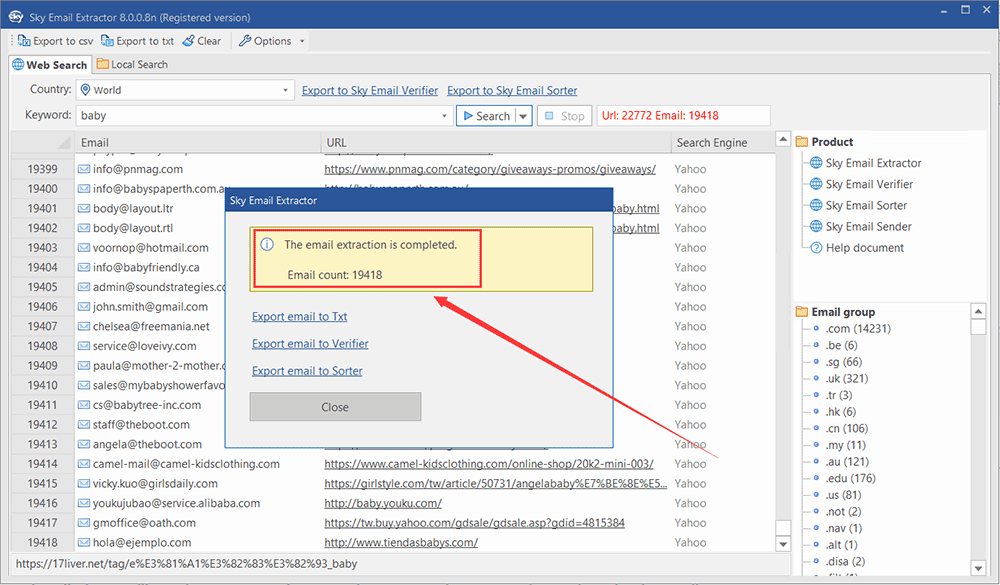1000x585 pixels.
Task: Open Sky Email Verifier product entry
Action: pos(869,184)
